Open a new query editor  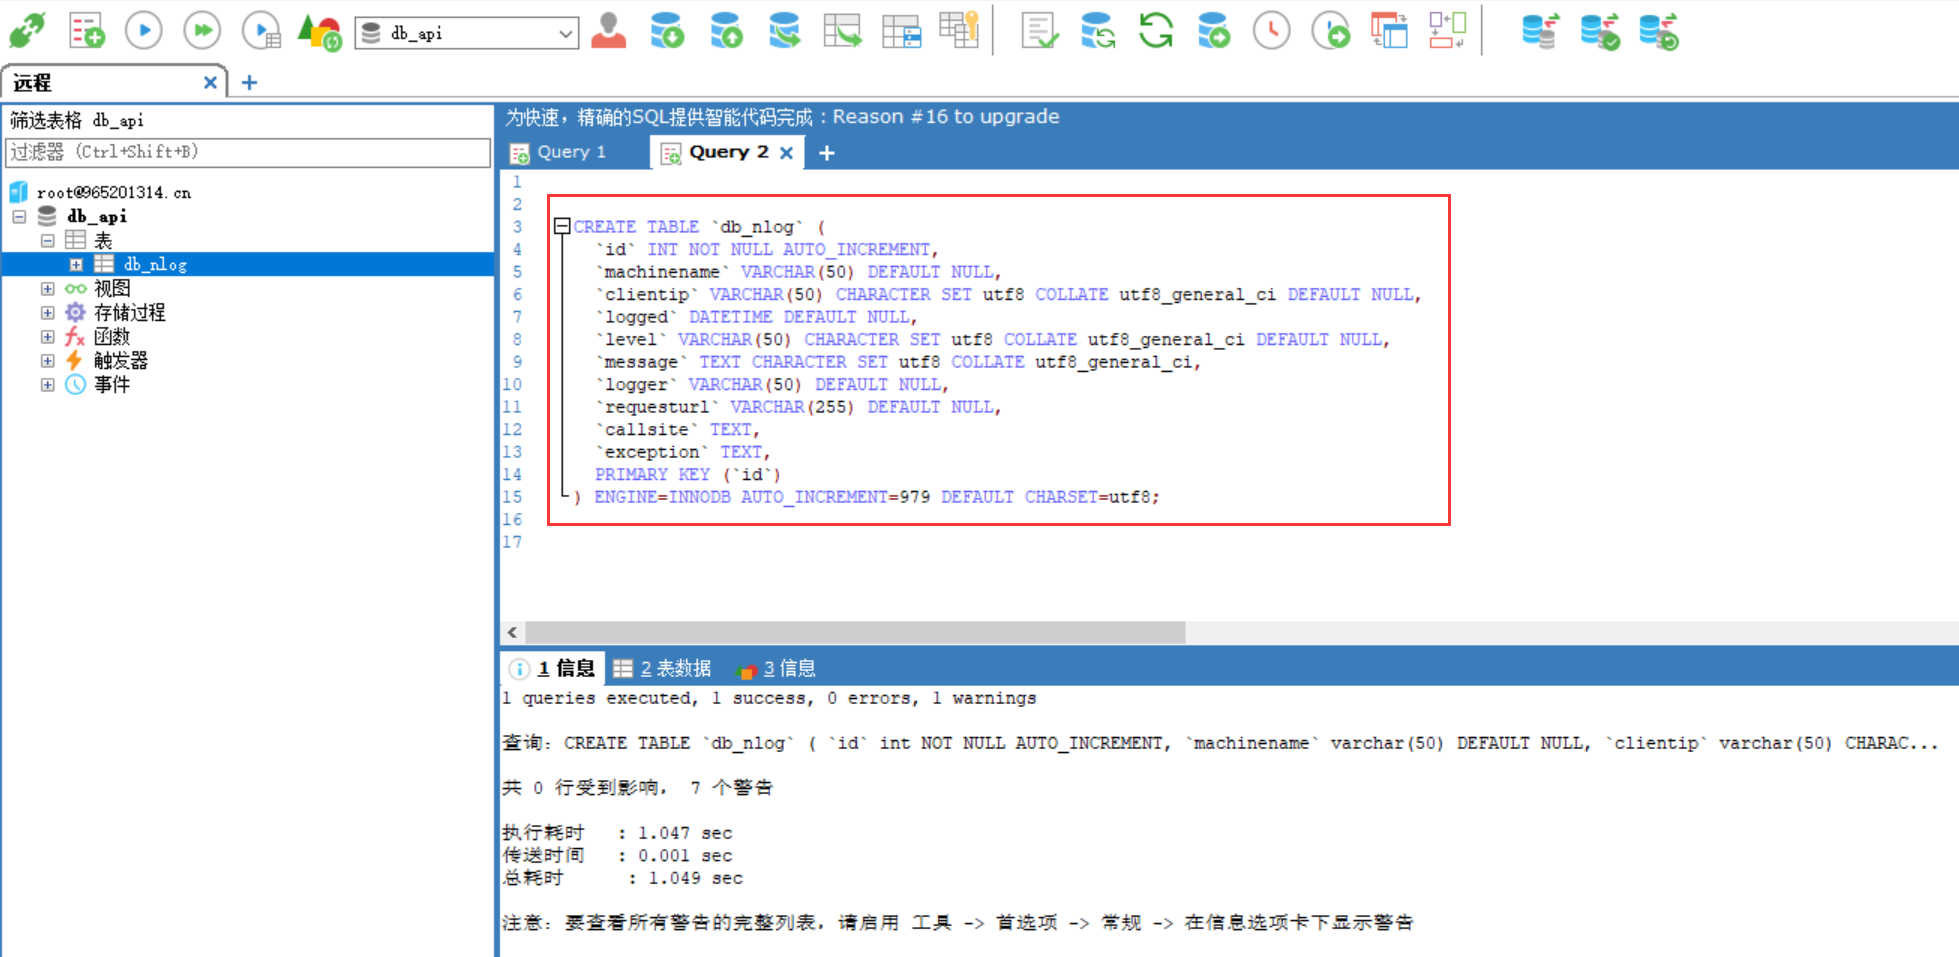pos(85,30)
